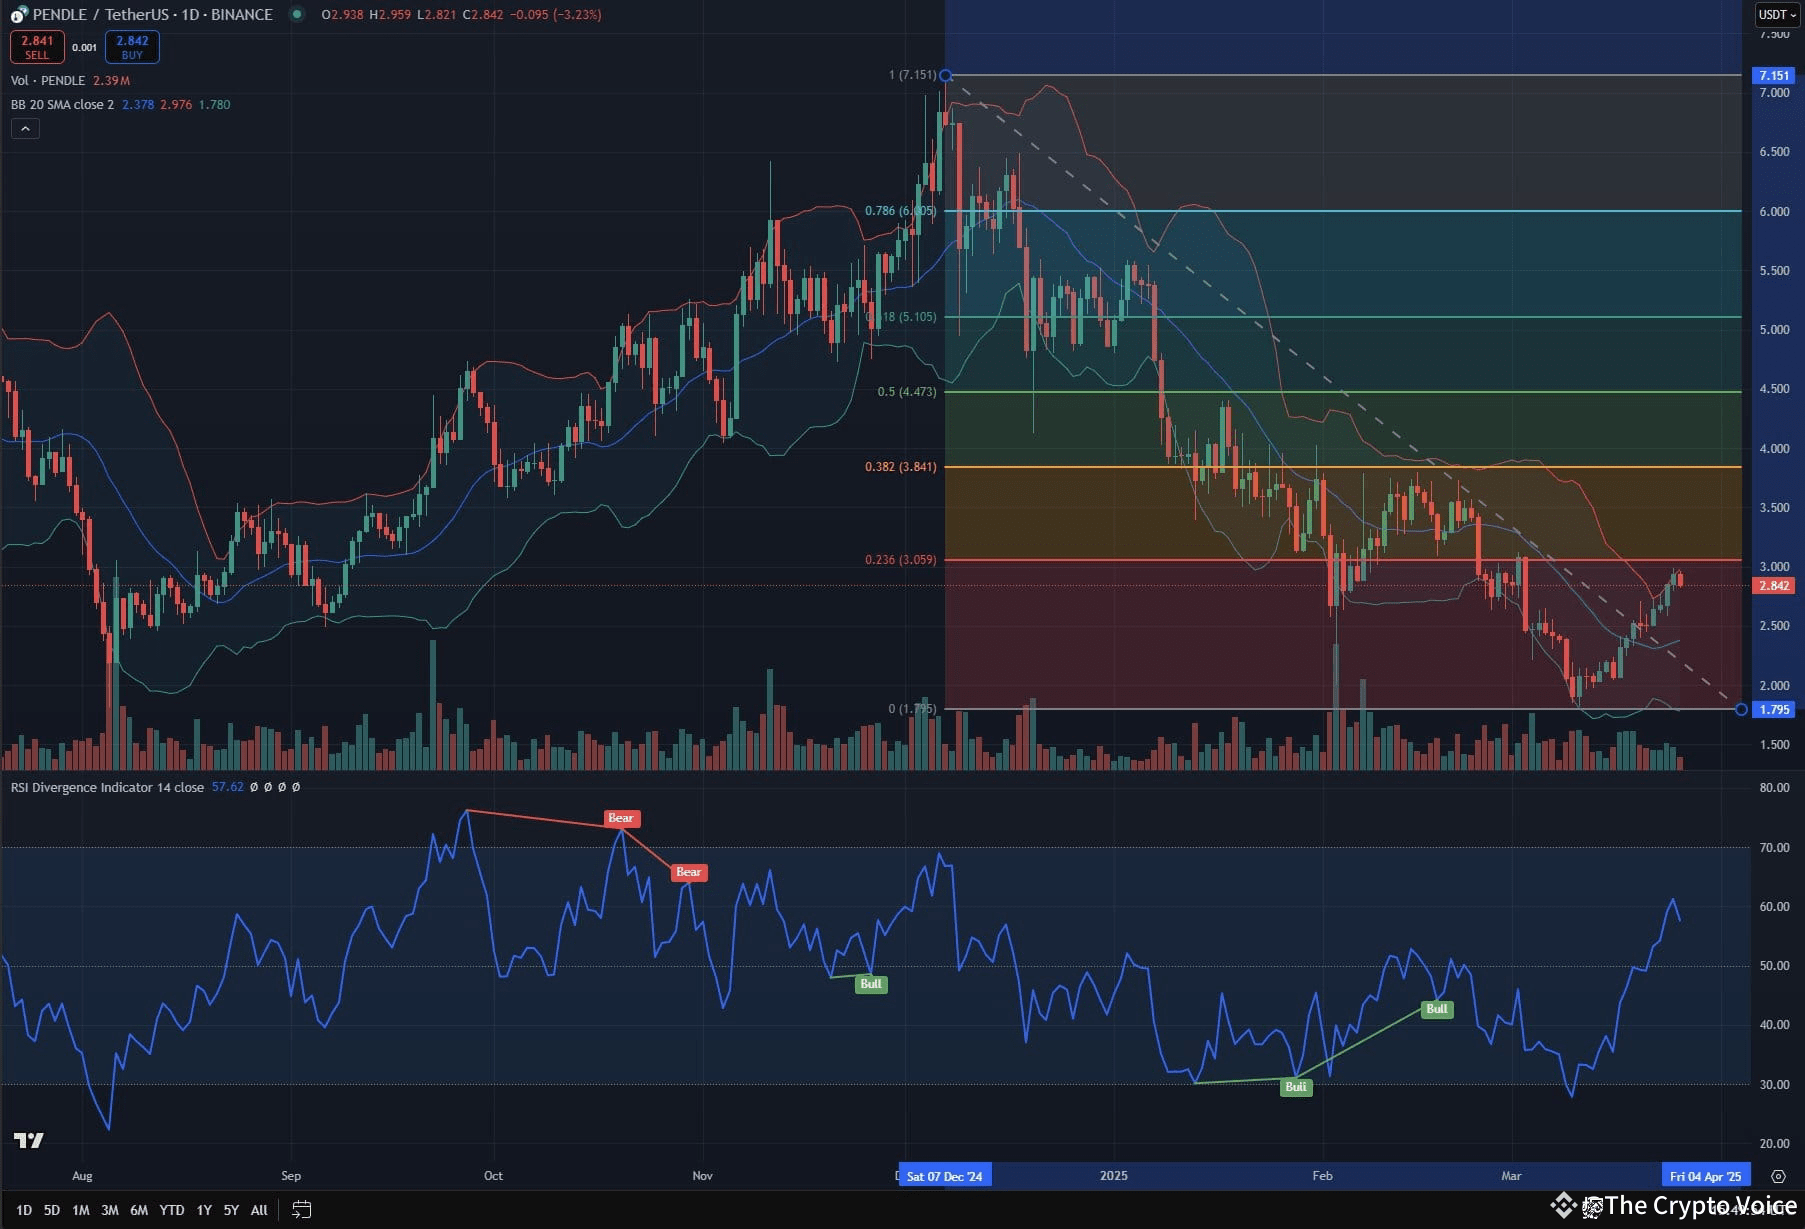
Task: Select the All time range
Action: click(x=259, y=1210)
